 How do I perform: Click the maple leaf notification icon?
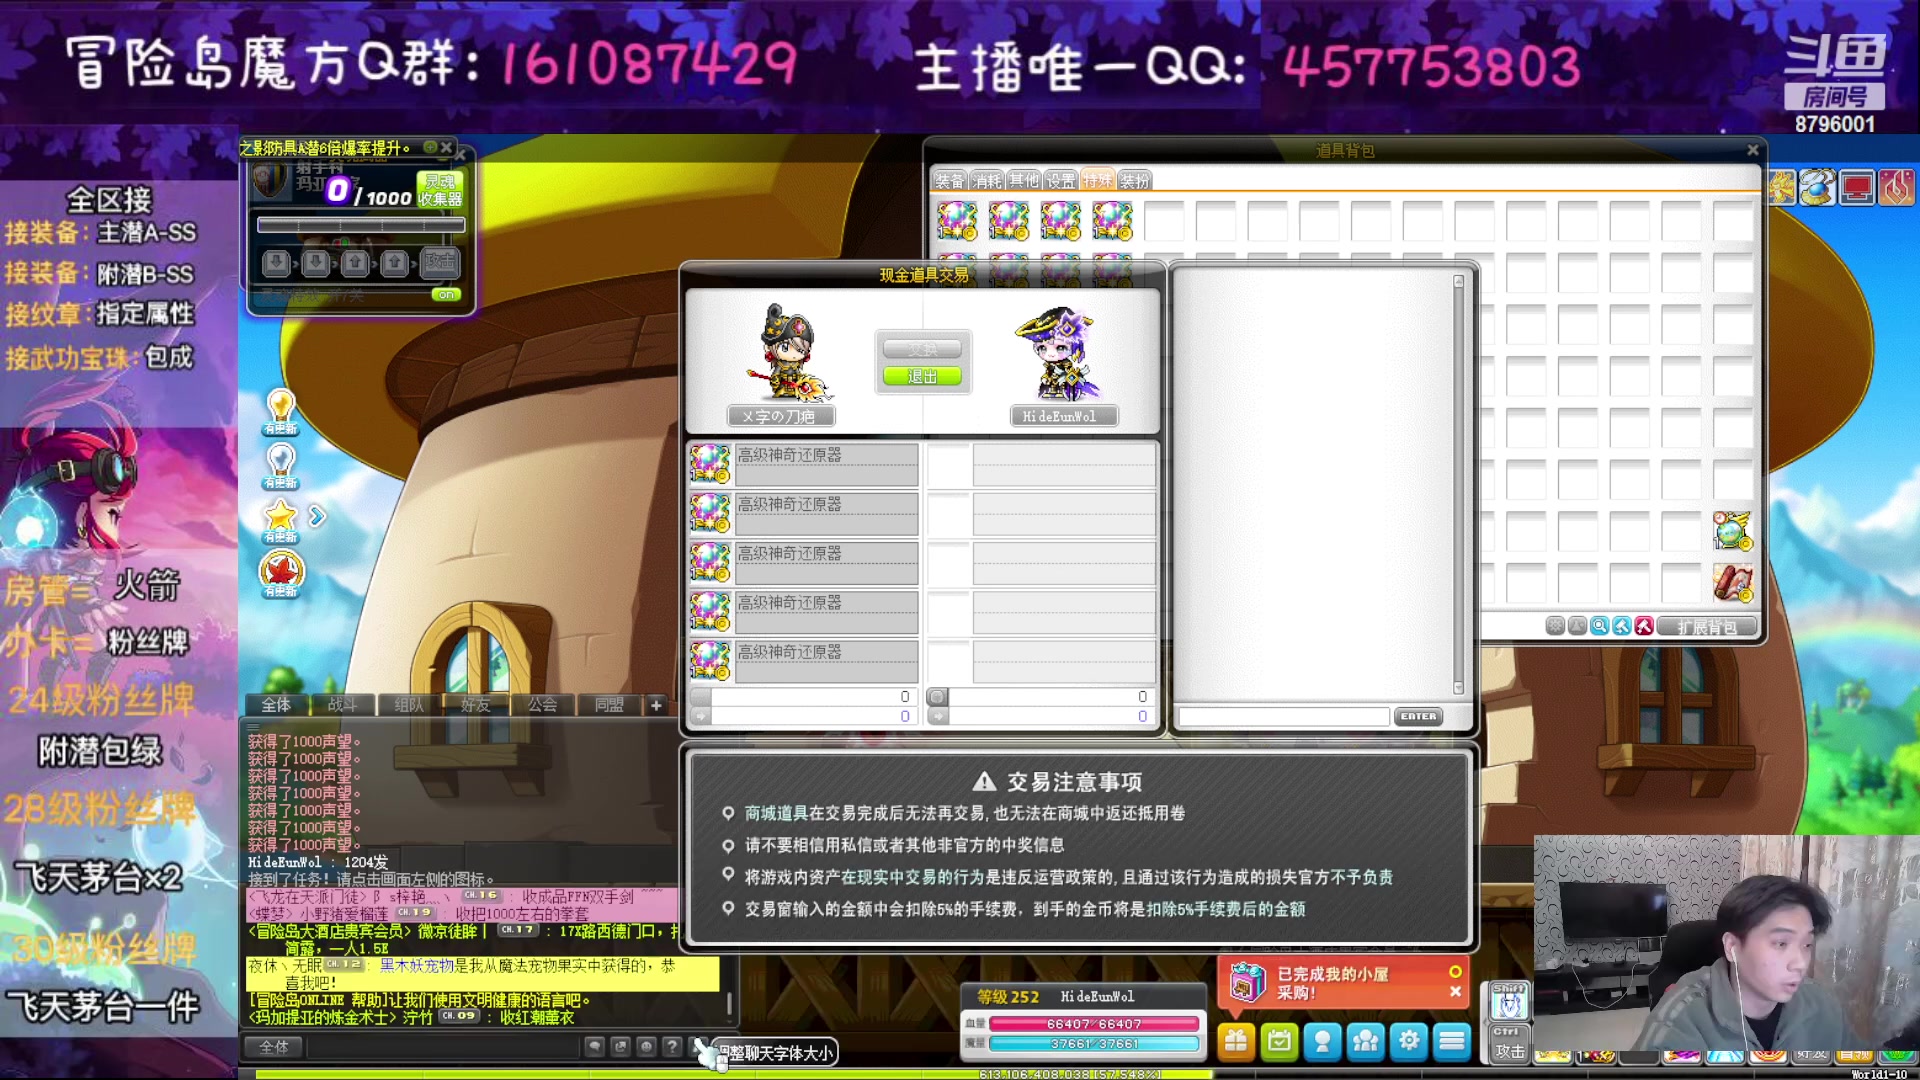click(281, 574)
